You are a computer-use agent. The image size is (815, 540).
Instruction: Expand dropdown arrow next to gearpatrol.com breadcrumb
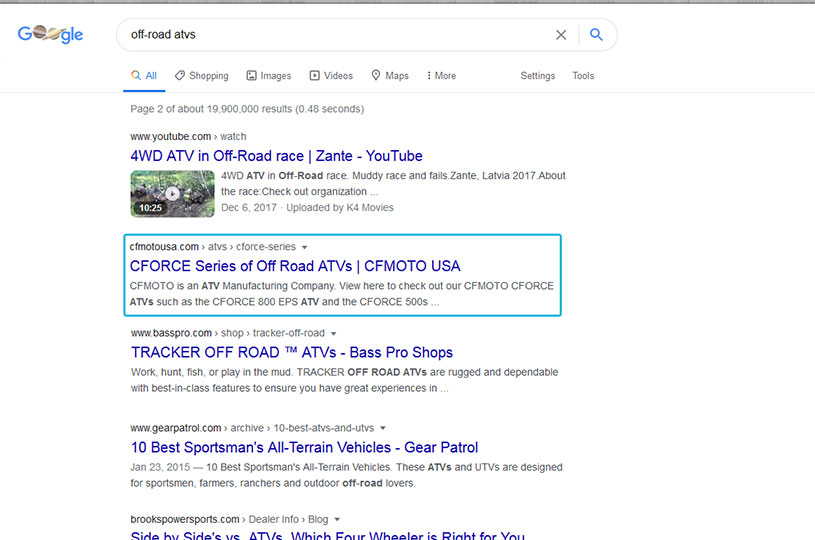click(x=383, y=428)
